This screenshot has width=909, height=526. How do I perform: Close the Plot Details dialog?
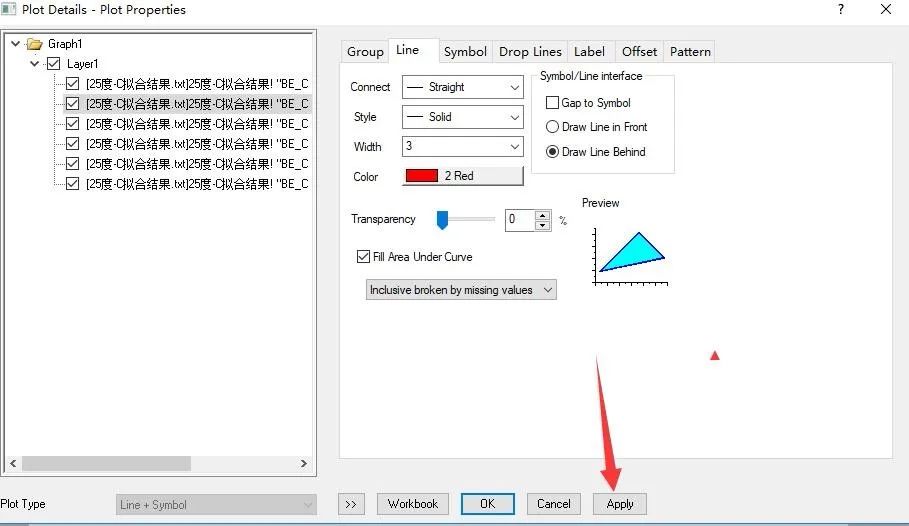[x=886, y=9]
